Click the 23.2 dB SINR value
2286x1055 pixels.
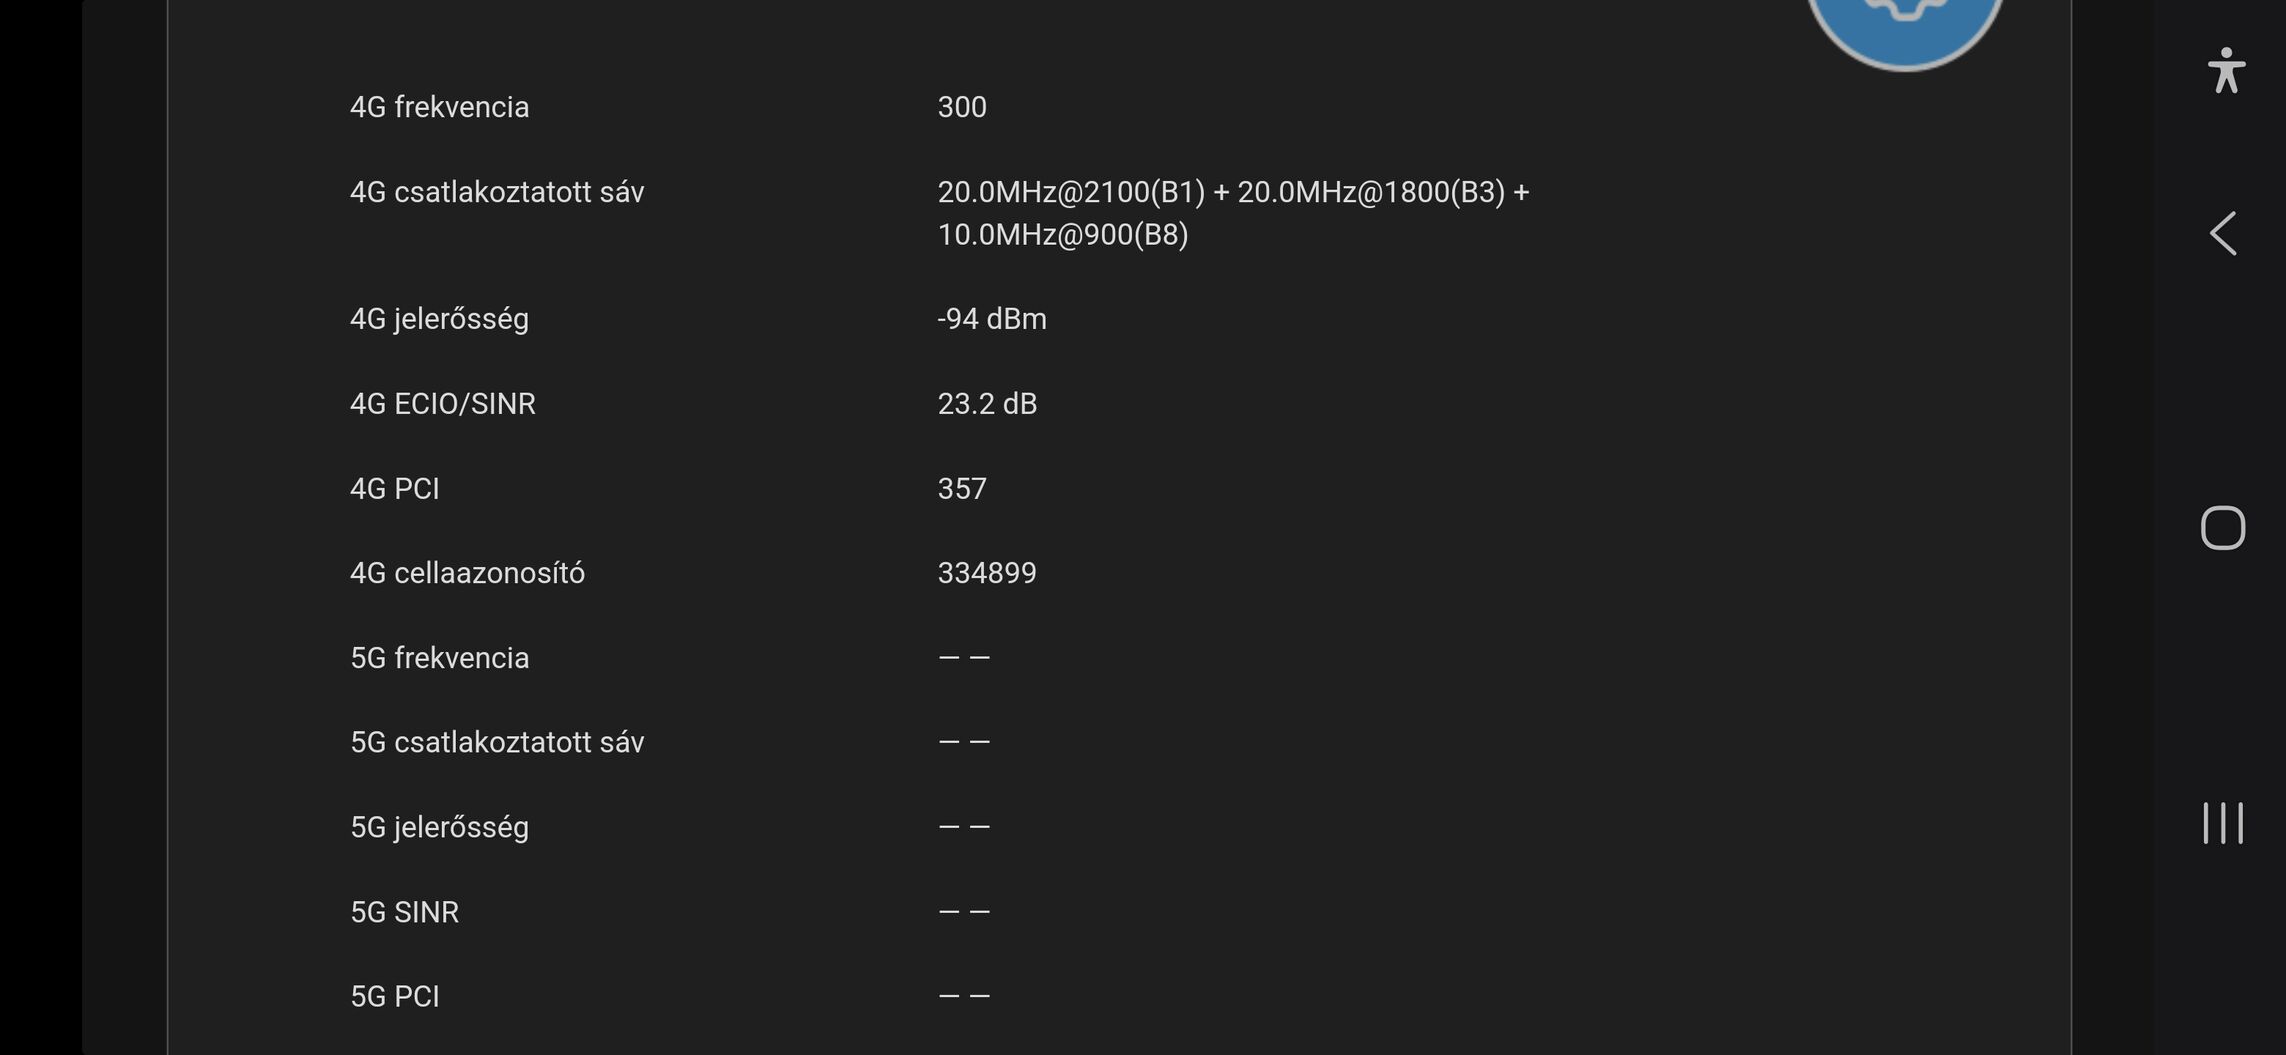(x=987, y=404)
